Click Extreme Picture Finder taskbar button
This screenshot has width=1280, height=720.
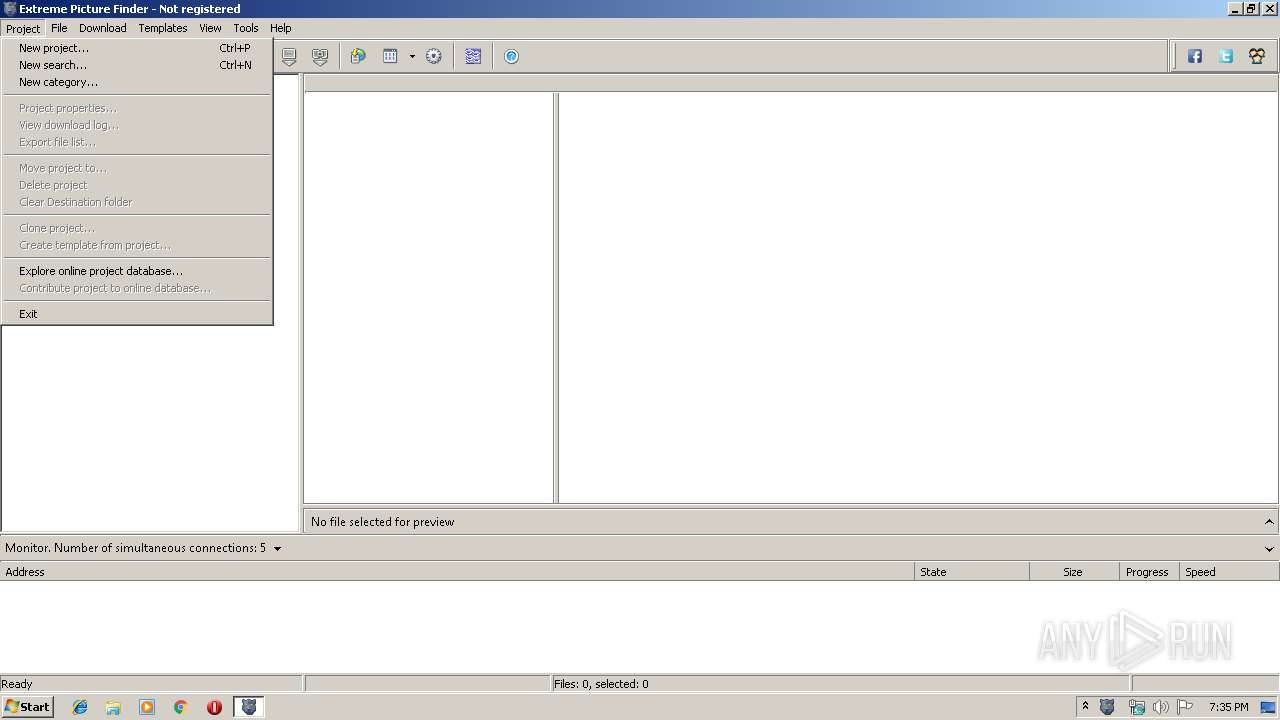coord(249,707)
